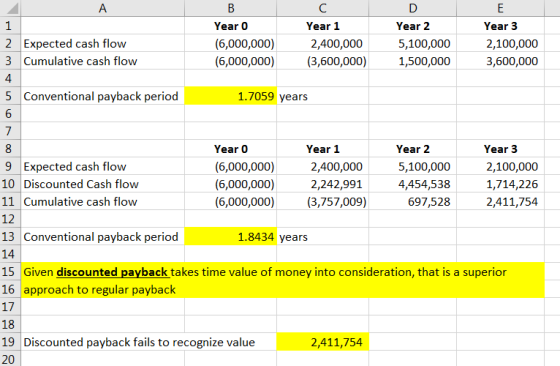Select row 1 header
The image size is (560, 366).
(x=10, y=26)
